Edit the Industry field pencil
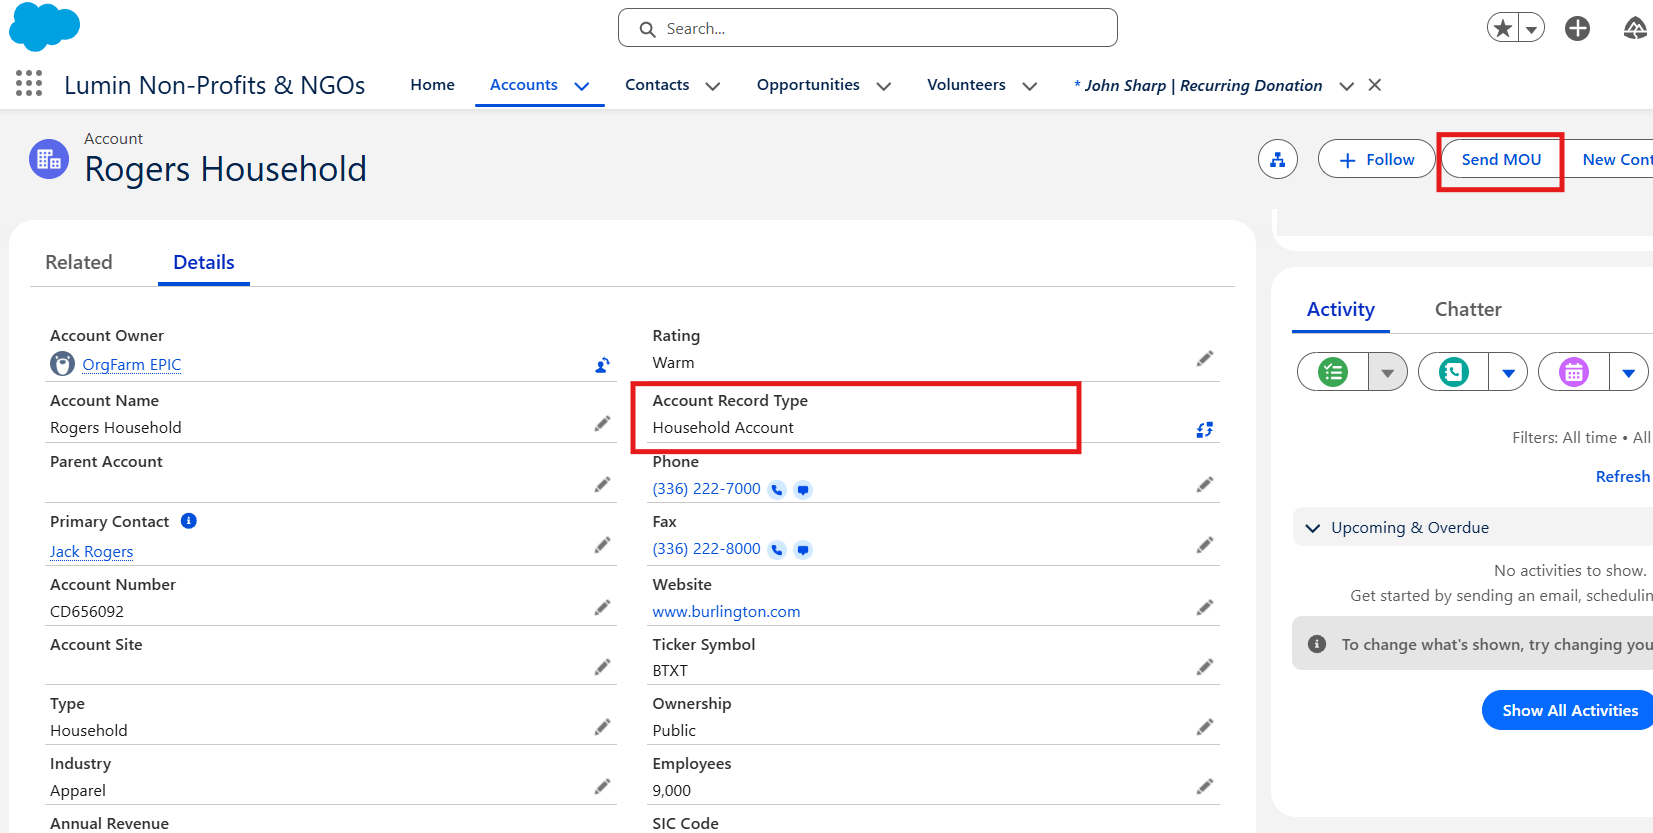Screen dimensions: 1653x833 (602, 787)
